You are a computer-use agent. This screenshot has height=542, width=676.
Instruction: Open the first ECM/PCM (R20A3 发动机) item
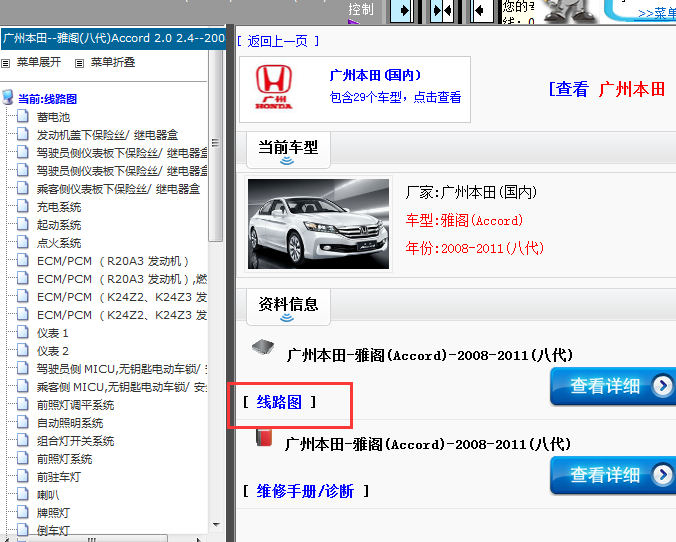click(x=113, y=261)
